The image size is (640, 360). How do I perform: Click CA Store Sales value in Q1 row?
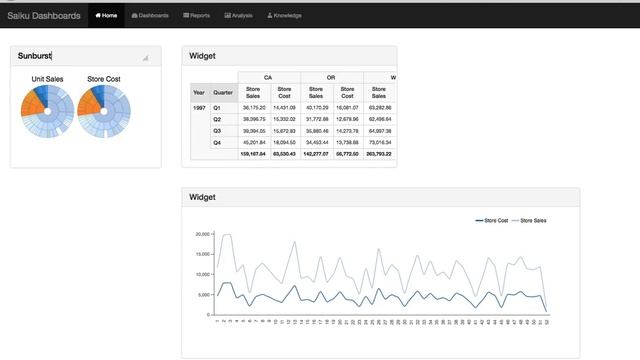tap(254, 108)
